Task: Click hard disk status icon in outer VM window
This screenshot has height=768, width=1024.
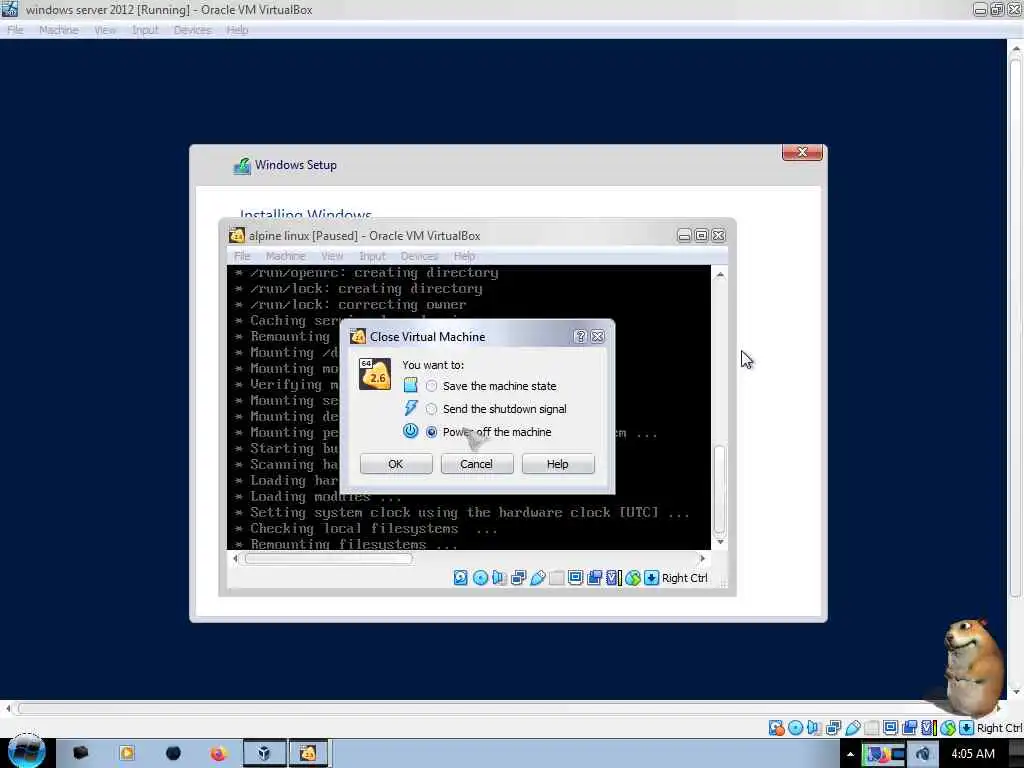Action: [x=776, y=728]
